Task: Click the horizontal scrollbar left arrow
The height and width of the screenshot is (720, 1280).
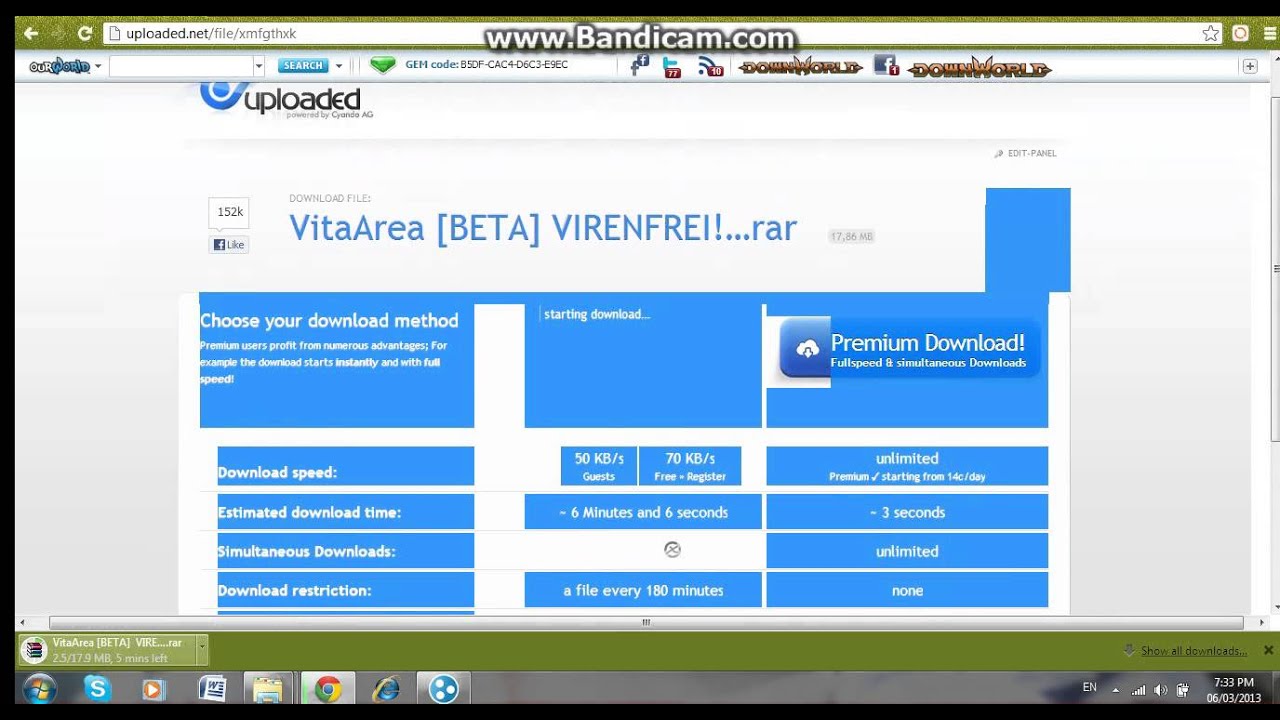Action: (23, 622)
